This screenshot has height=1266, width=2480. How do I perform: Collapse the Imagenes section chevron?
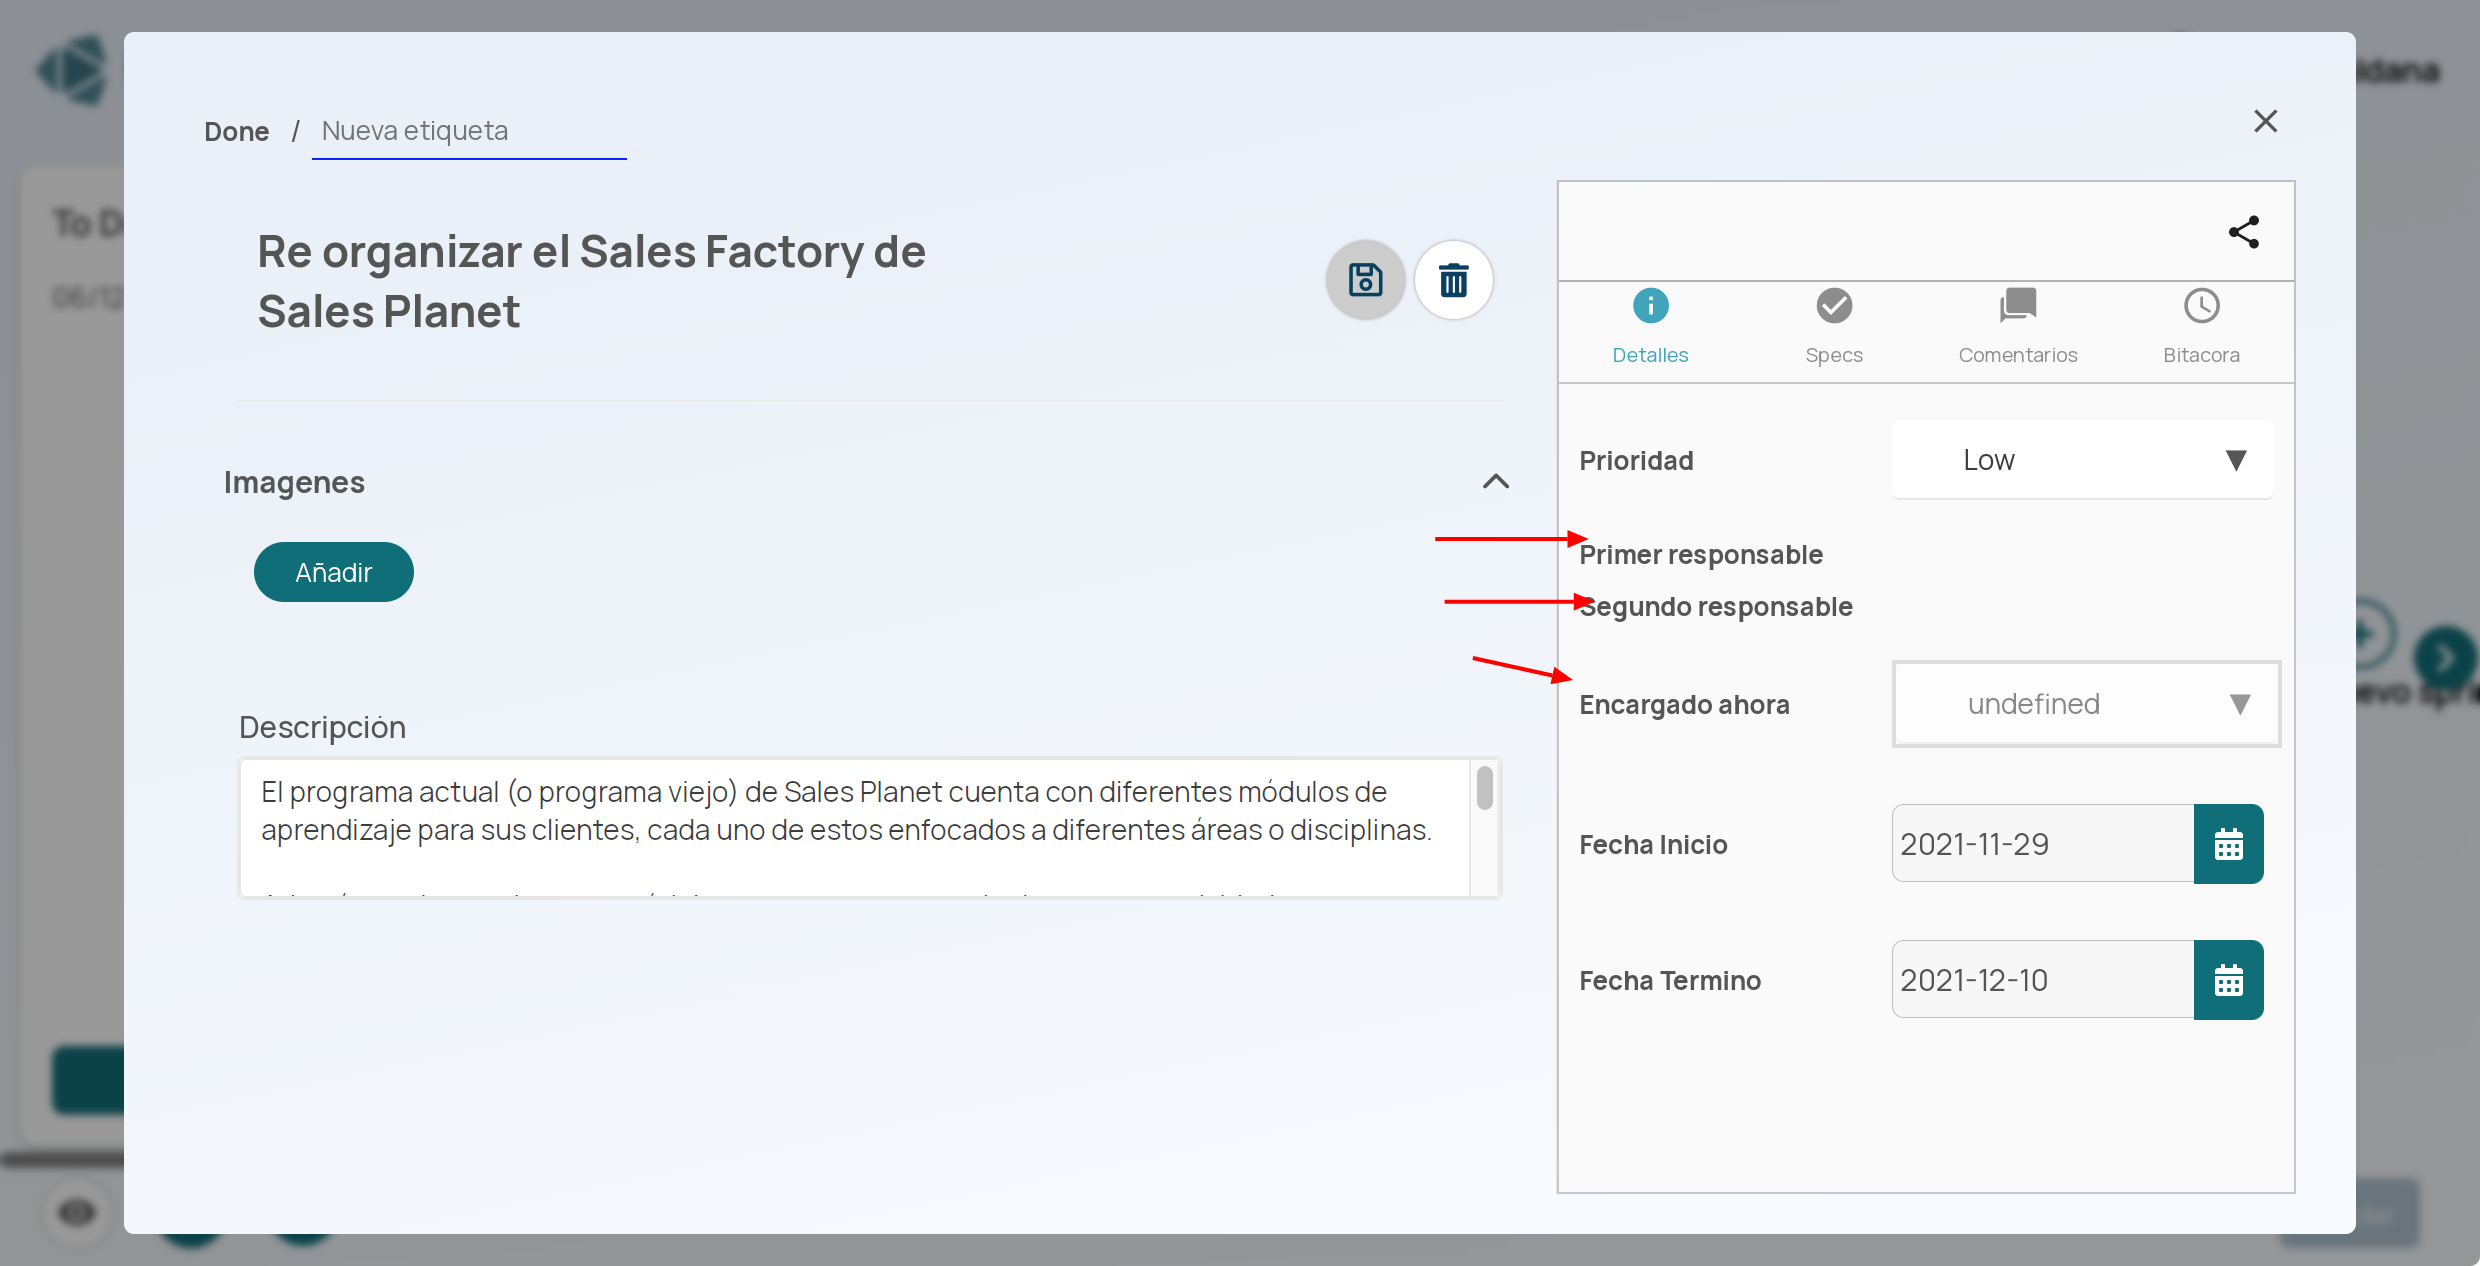1495,482
